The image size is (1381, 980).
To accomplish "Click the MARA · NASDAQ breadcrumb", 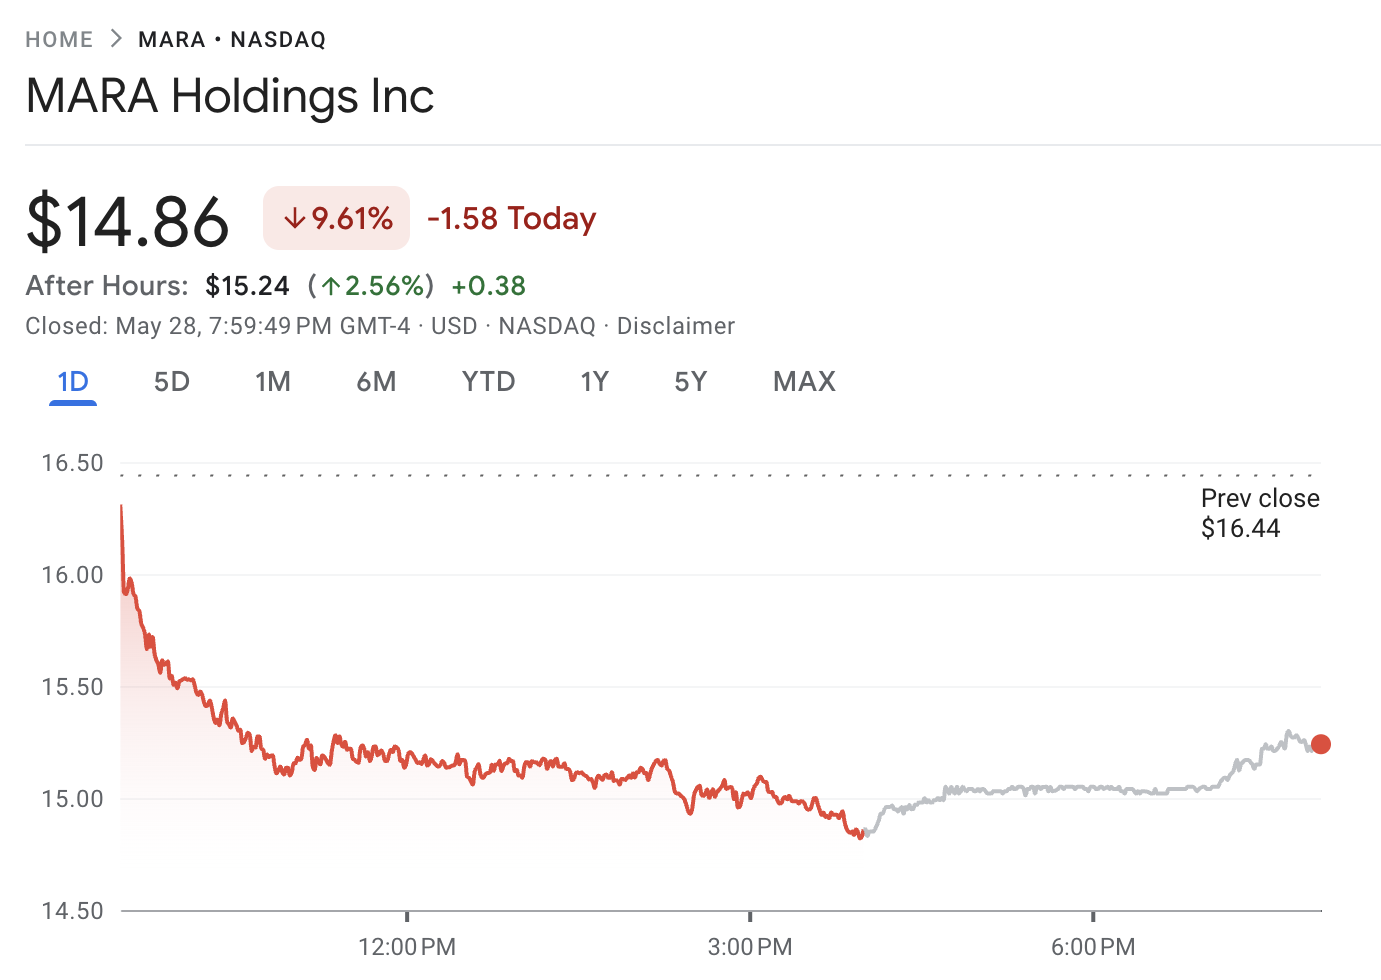I will coord(232,40).
